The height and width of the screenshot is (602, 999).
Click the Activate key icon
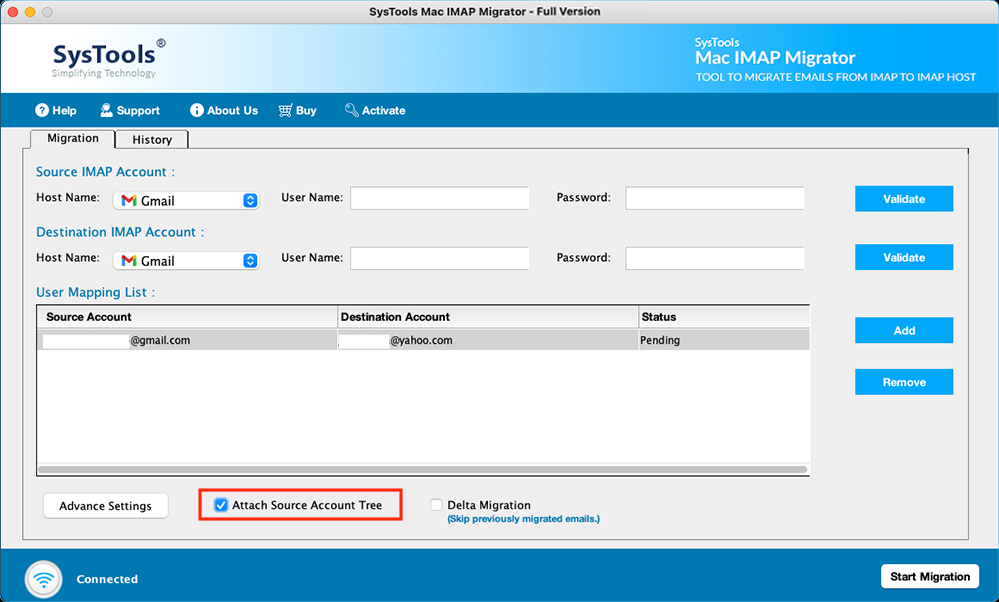[x=351, y=110]
